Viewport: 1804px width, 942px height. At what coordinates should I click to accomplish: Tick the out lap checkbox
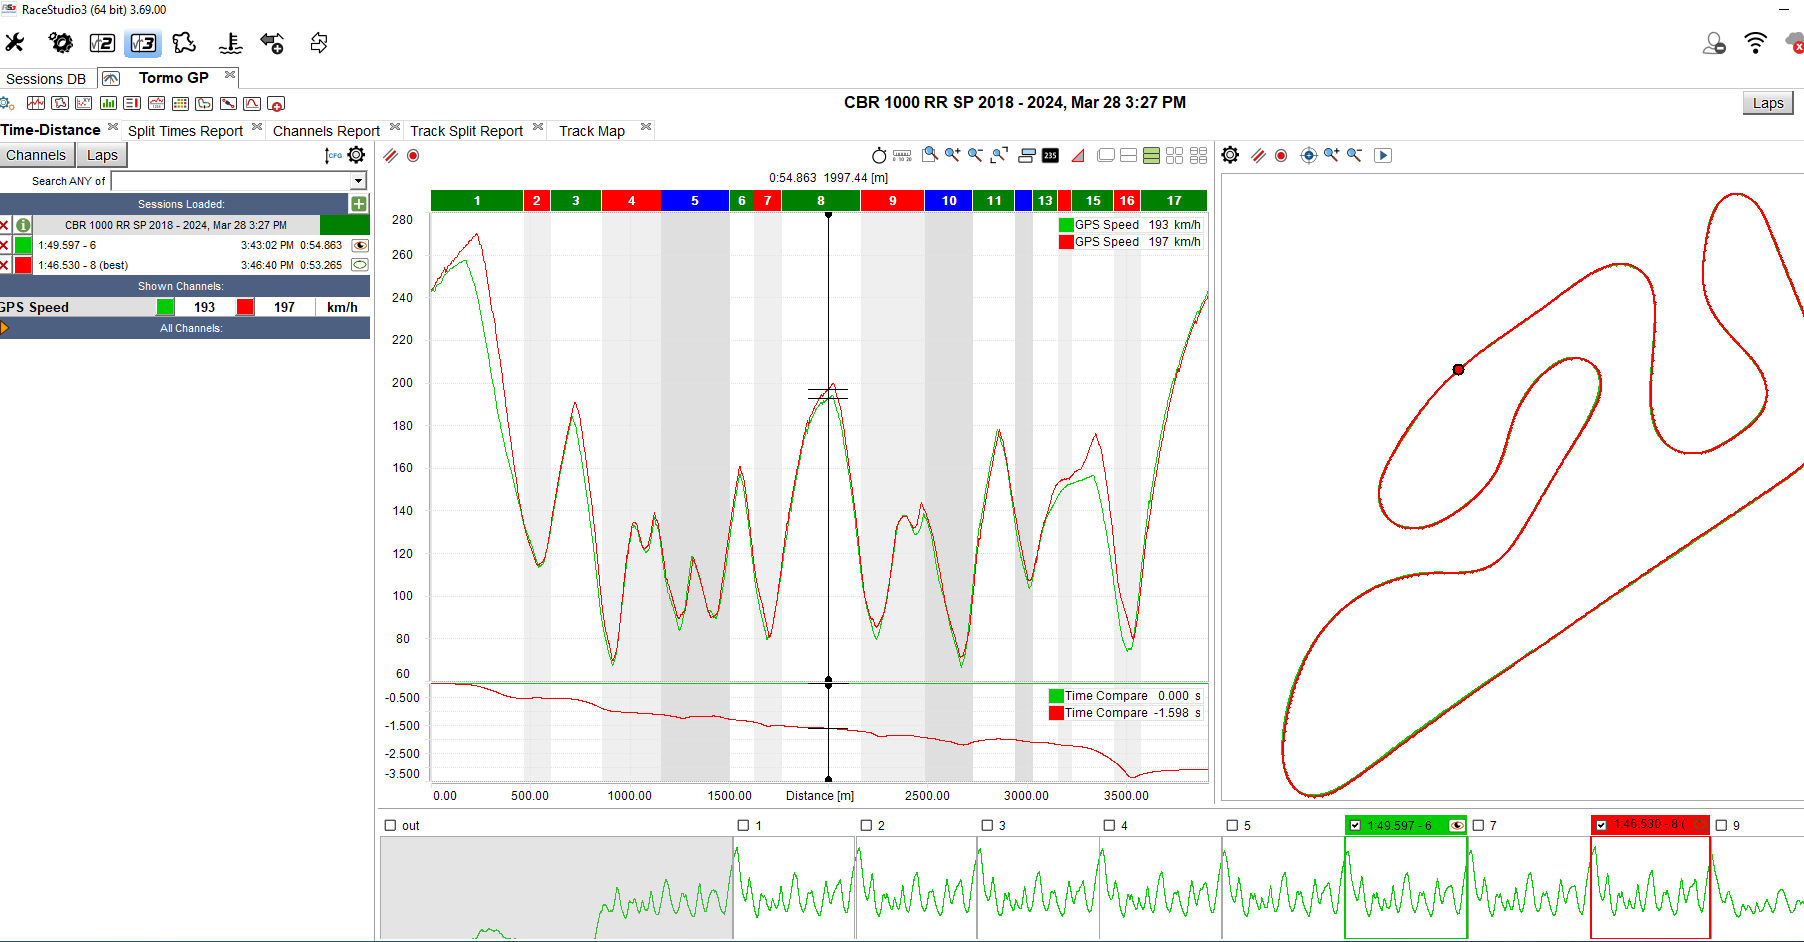coord(391,825)
